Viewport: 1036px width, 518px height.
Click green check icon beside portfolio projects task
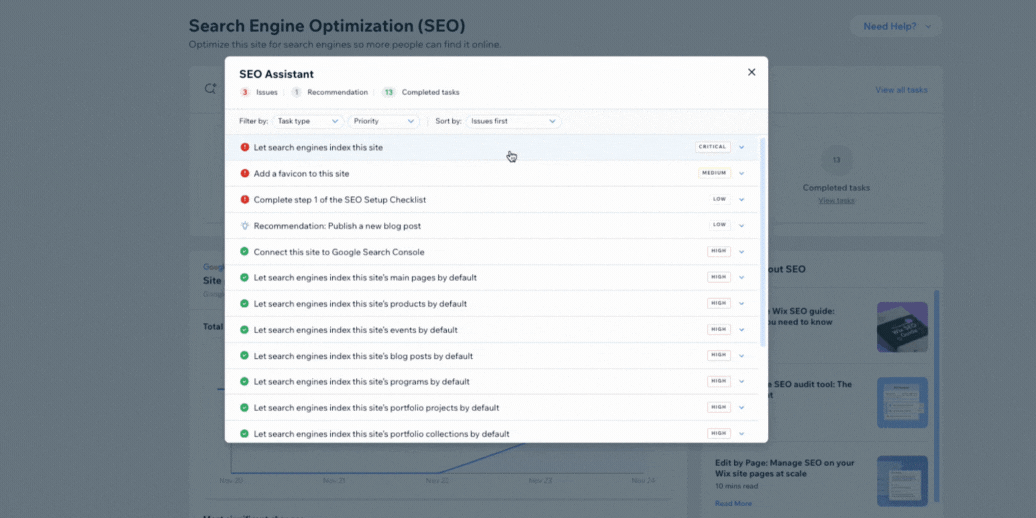coord(244,408)
